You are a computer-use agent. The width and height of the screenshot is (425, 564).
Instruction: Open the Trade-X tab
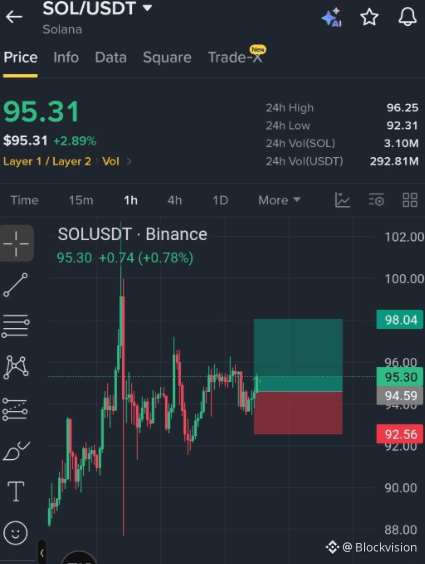pyautogui.click(x=236, y=57)
